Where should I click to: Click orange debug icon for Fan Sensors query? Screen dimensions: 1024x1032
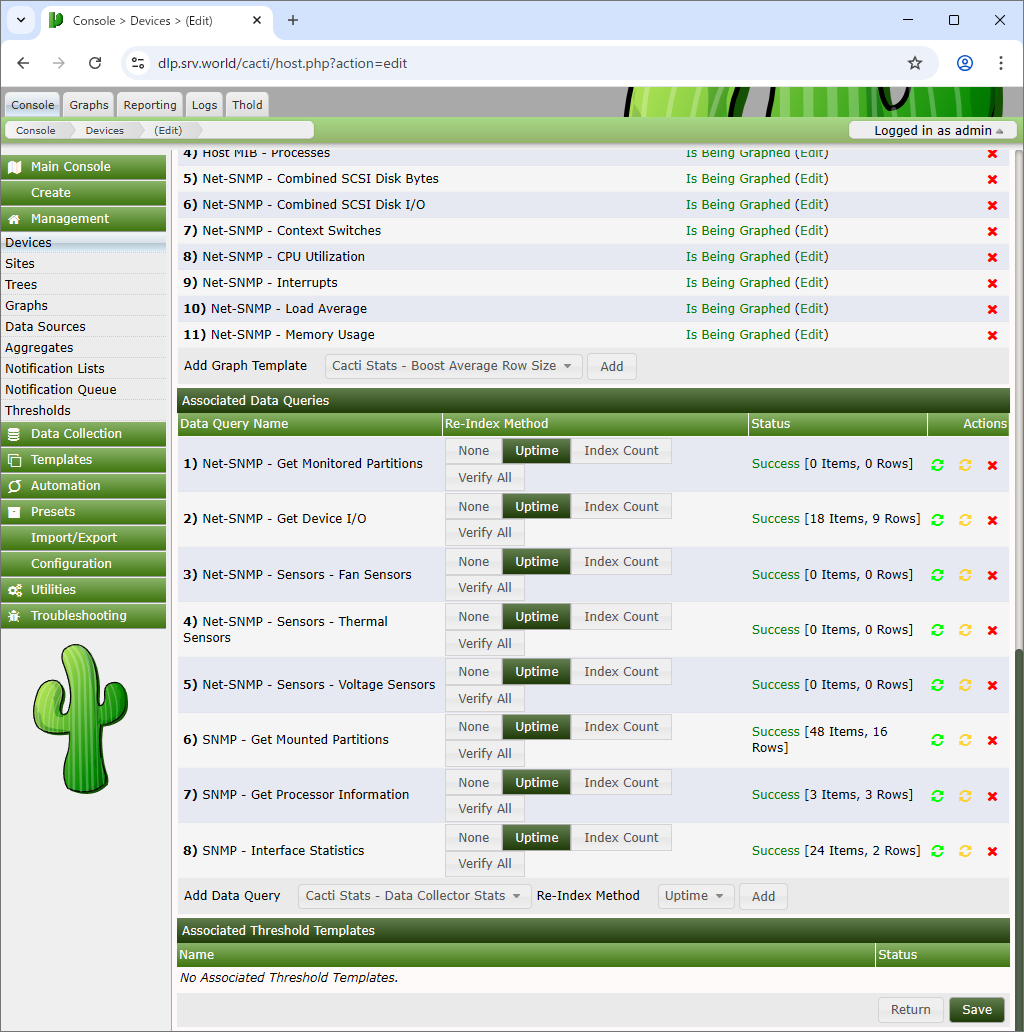pyautogui.click(x=965, y=575)
